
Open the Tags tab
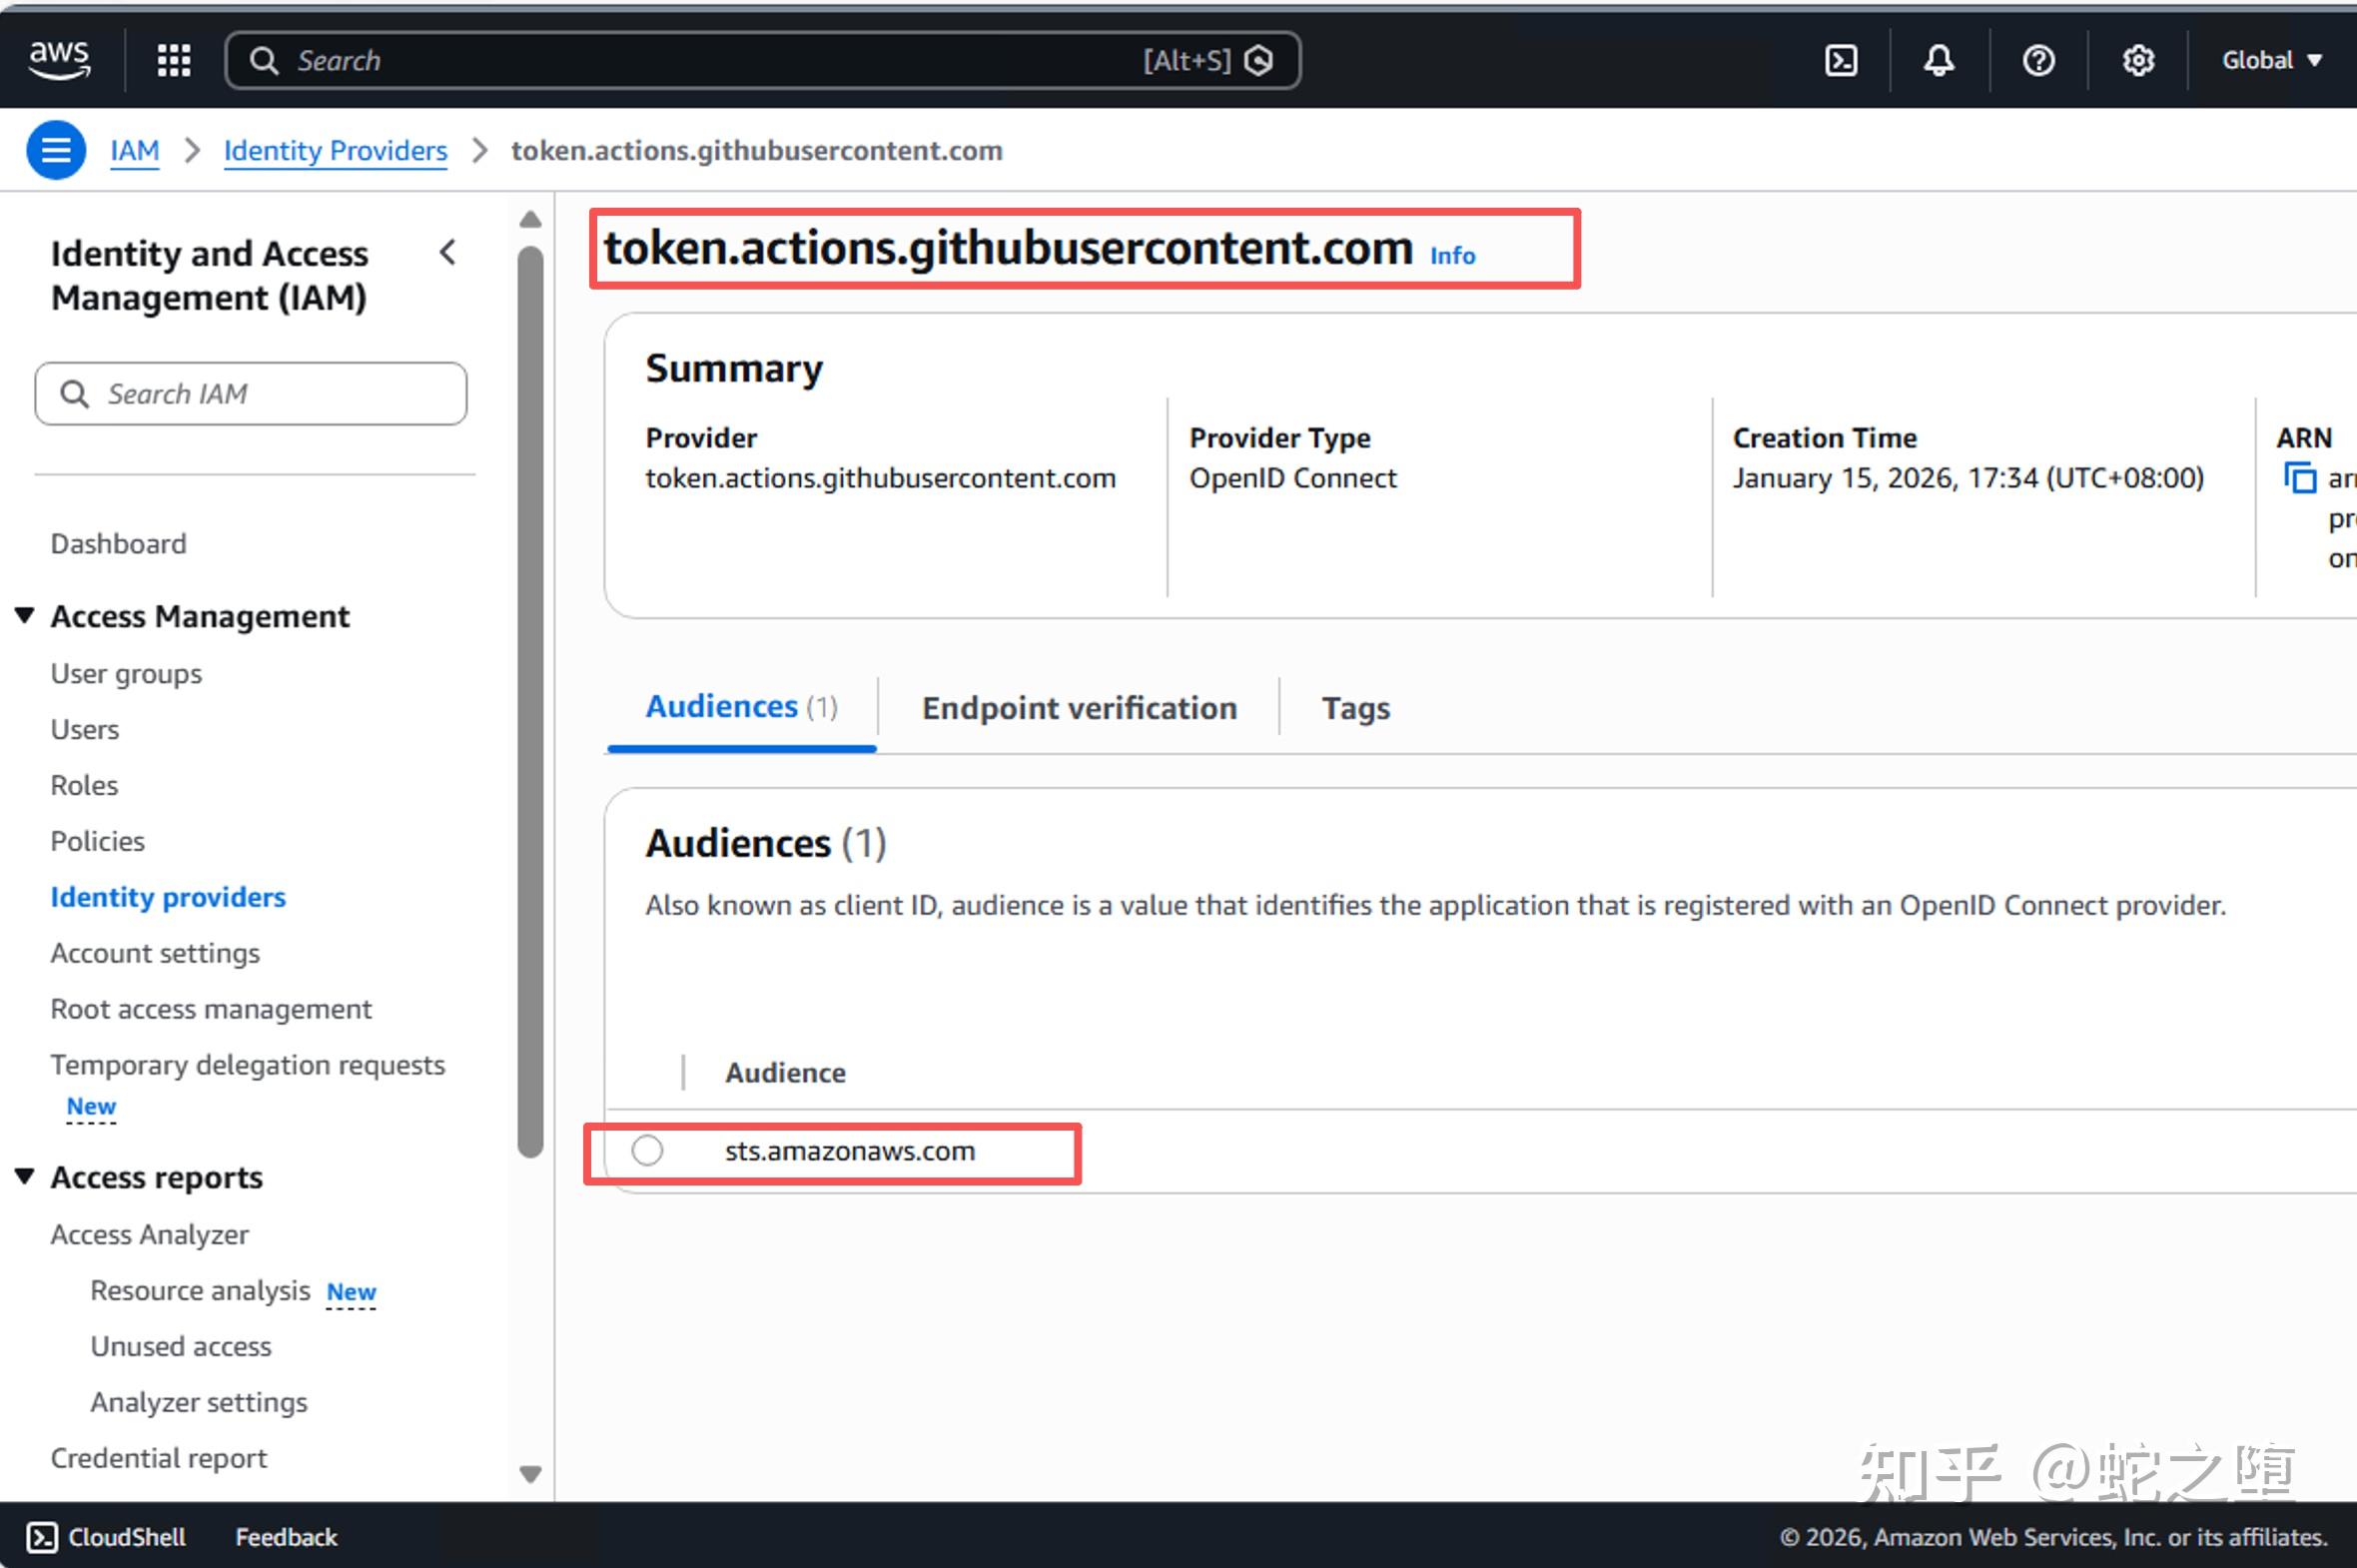coord(1355,707)
